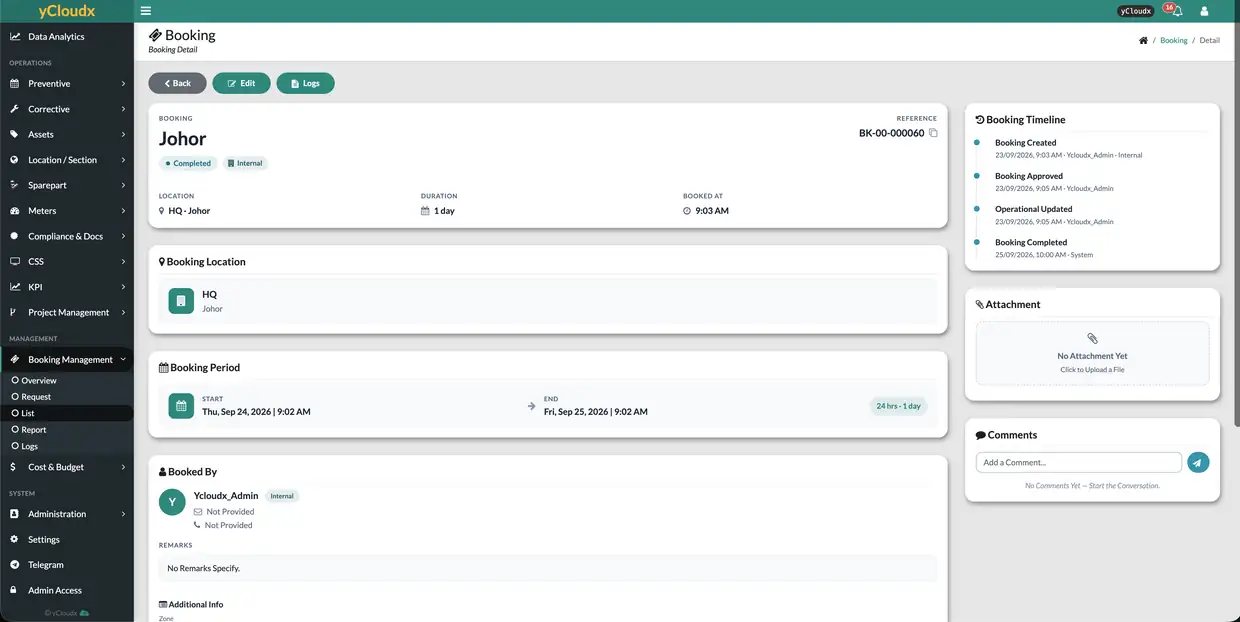This screenshot has width=1240, height=622.
Task: Expand the Assets menu chevron
Action: click(x=123, y=134)
